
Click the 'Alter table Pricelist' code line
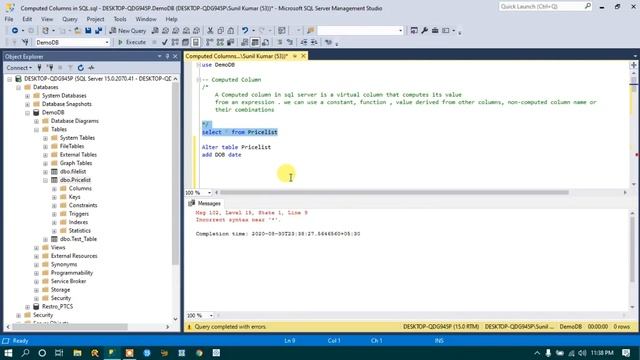[236, 147]
